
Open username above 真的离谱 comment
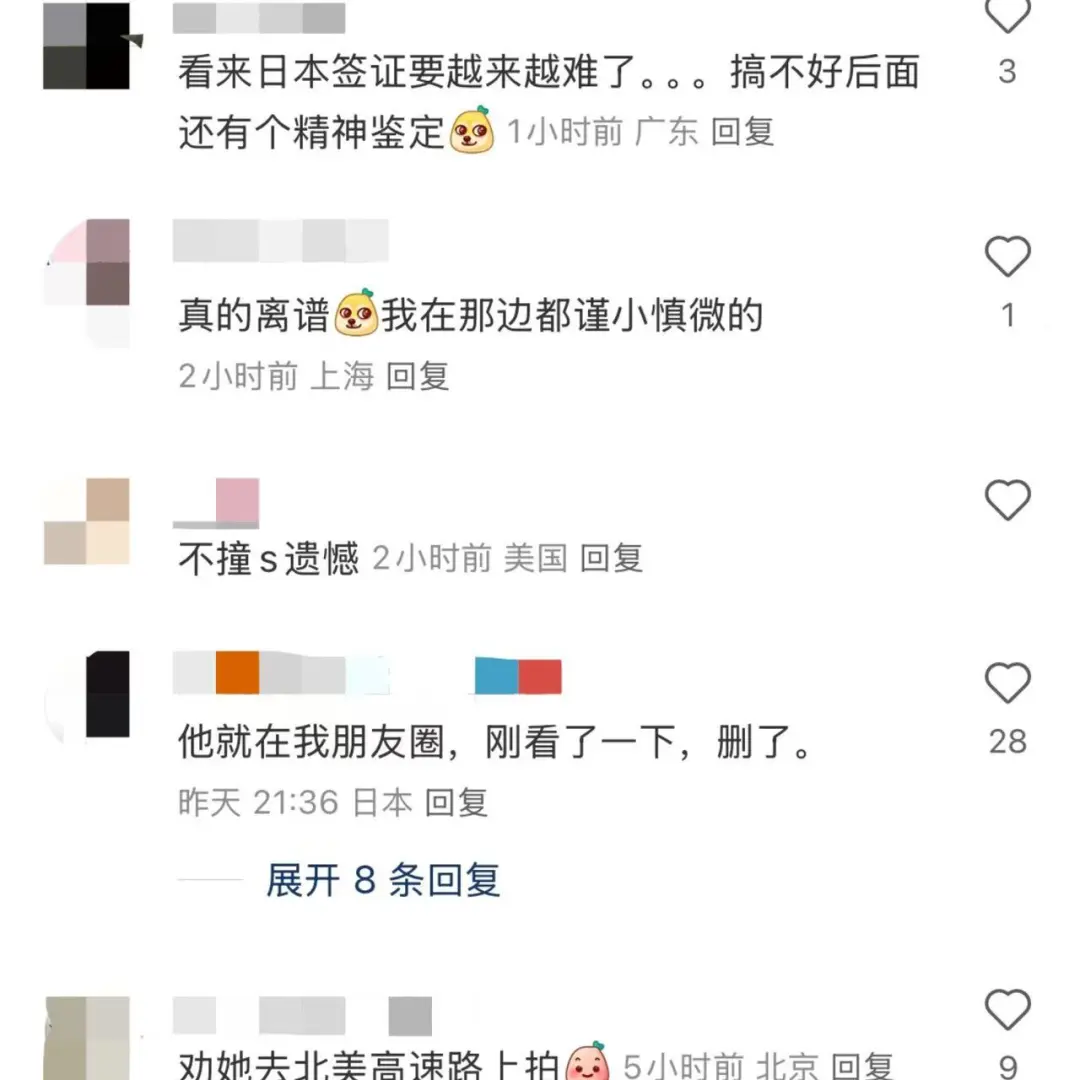(280, 240)
